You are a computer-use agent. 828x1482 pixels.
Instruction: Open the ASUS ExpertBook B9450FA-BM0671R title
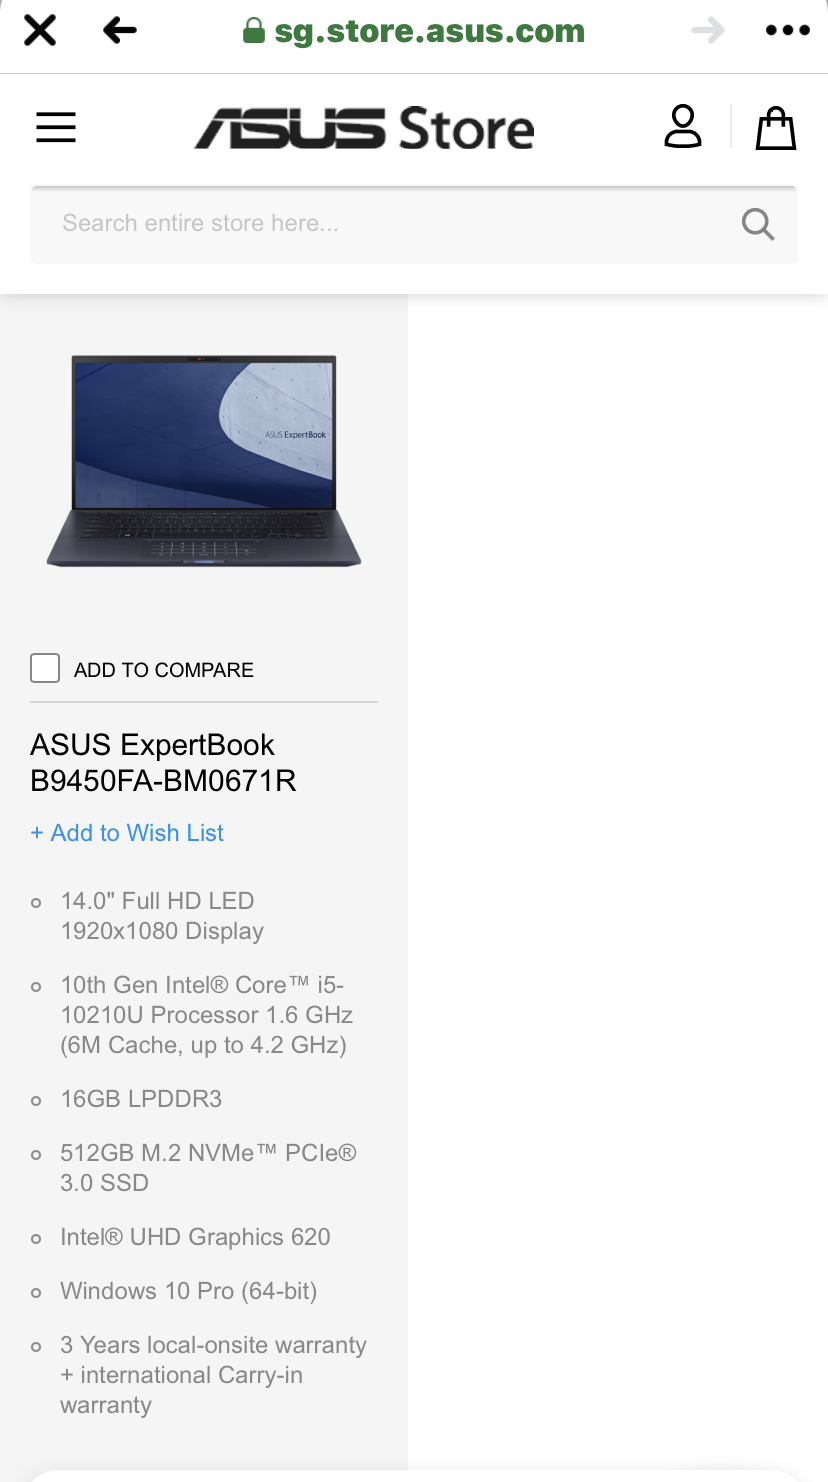(163, 762)
